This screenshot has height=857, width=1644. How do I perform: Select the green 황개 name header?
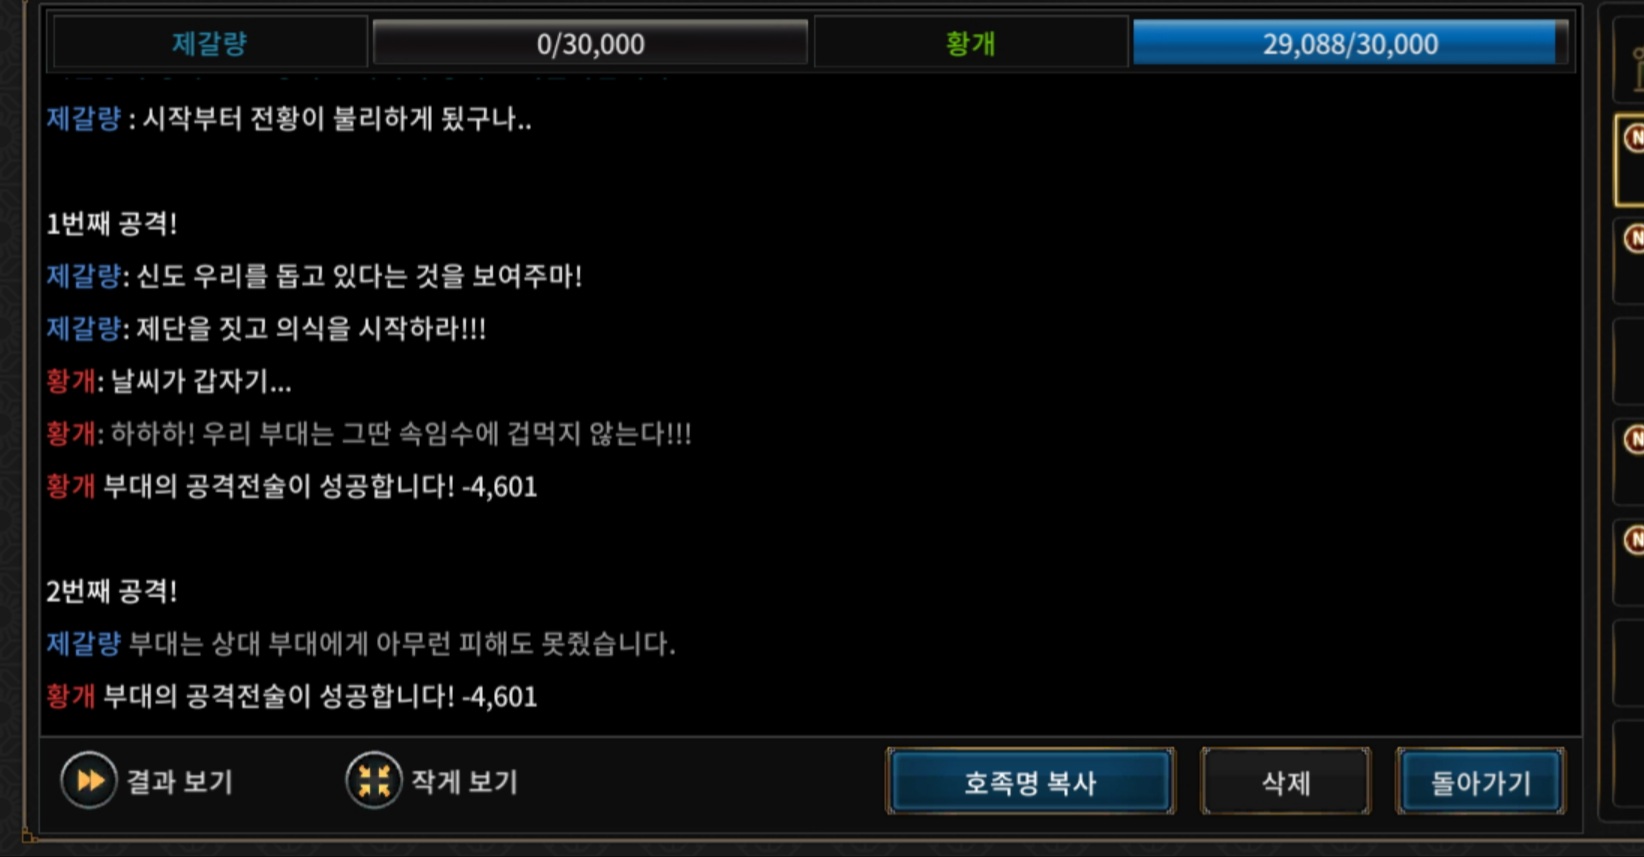pyautogui.click(x=970, y=43)
